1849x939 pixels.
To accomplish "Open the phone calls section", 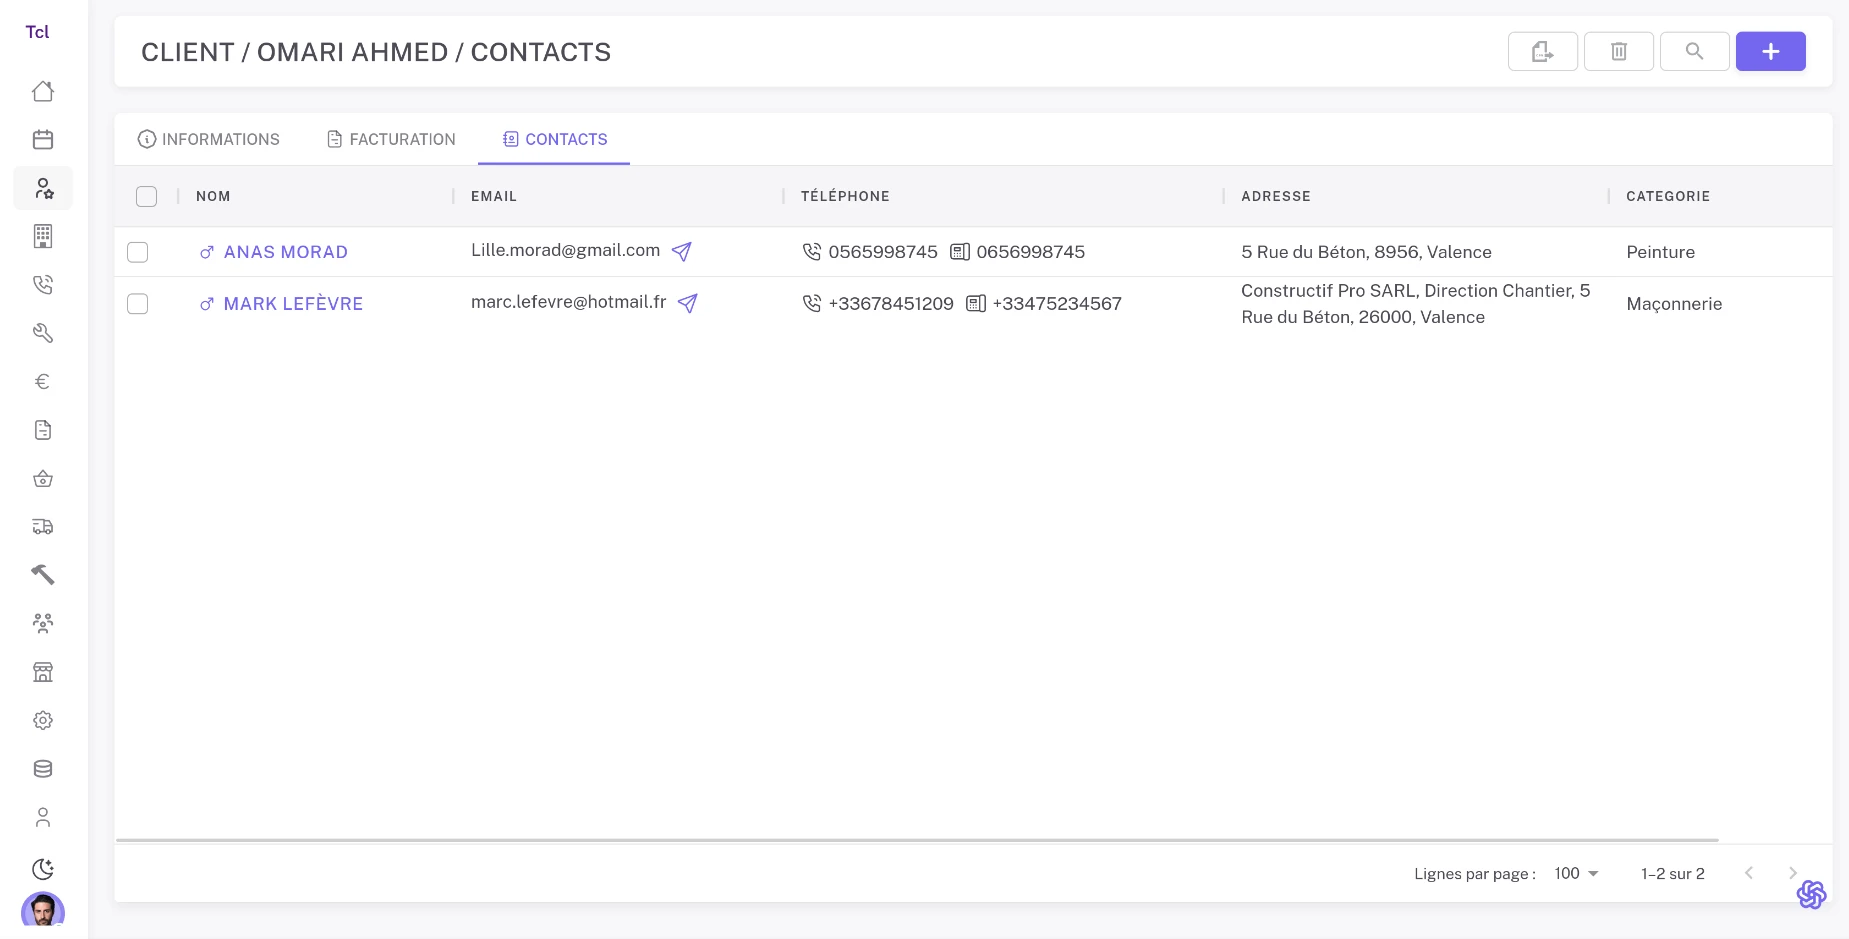I will click(x=42, y=284).
